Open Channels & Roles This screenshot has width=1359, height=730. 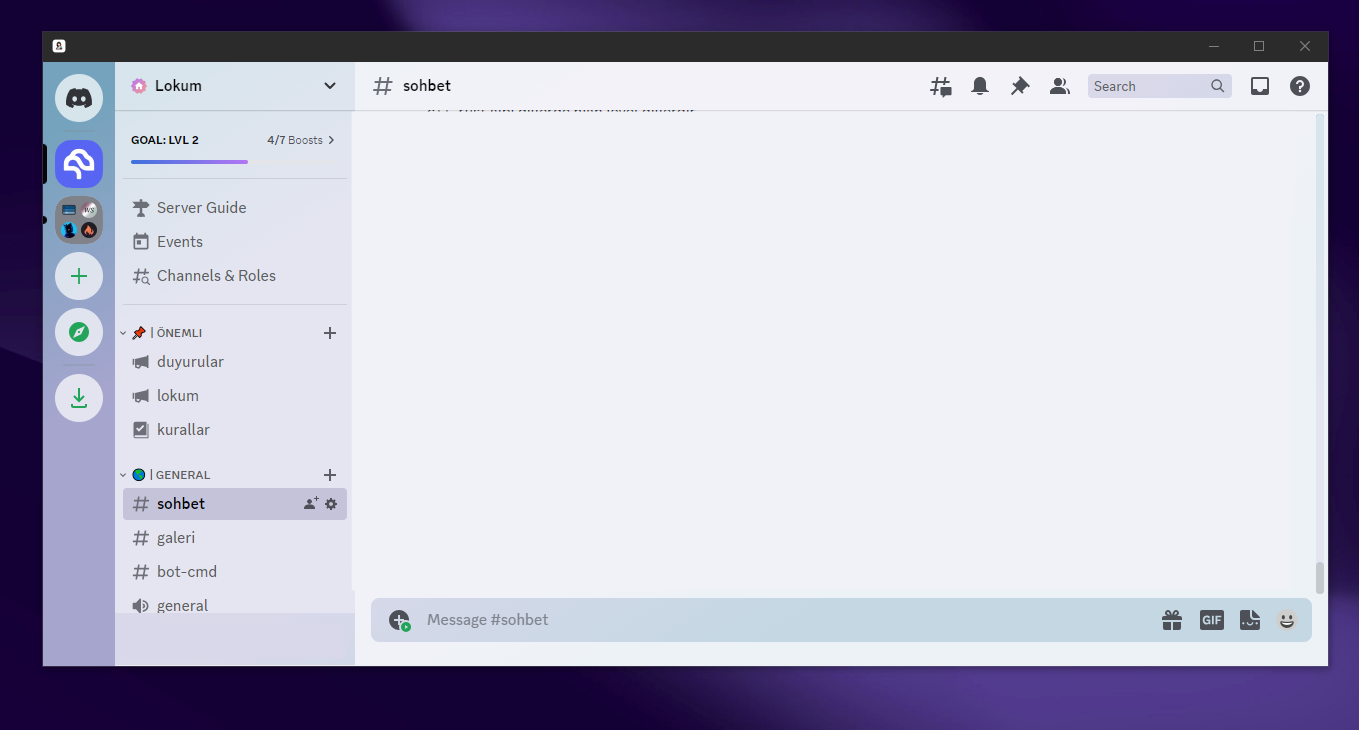235,276
